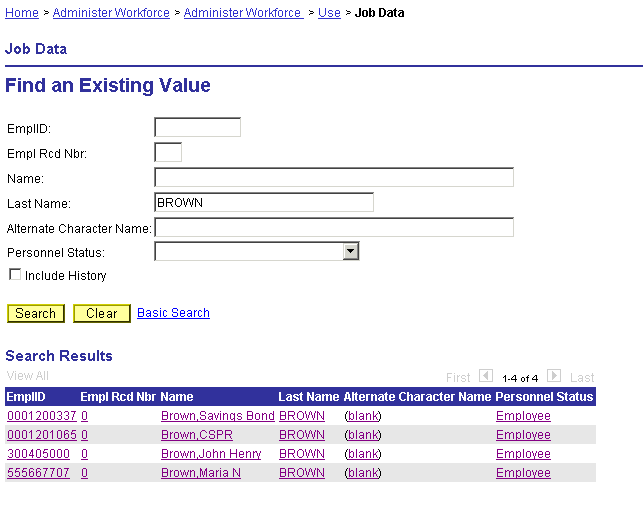Sort by the Personnel Status column header

(544, 397)
